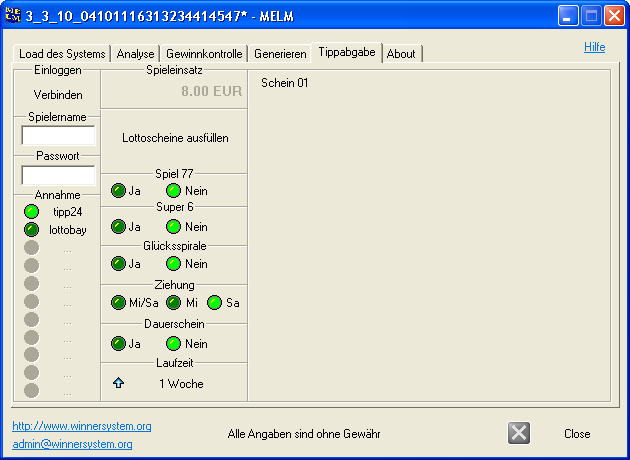Click into the Spielername input field
This screenshot has width=630, height=460.
(x=58, y=135)
